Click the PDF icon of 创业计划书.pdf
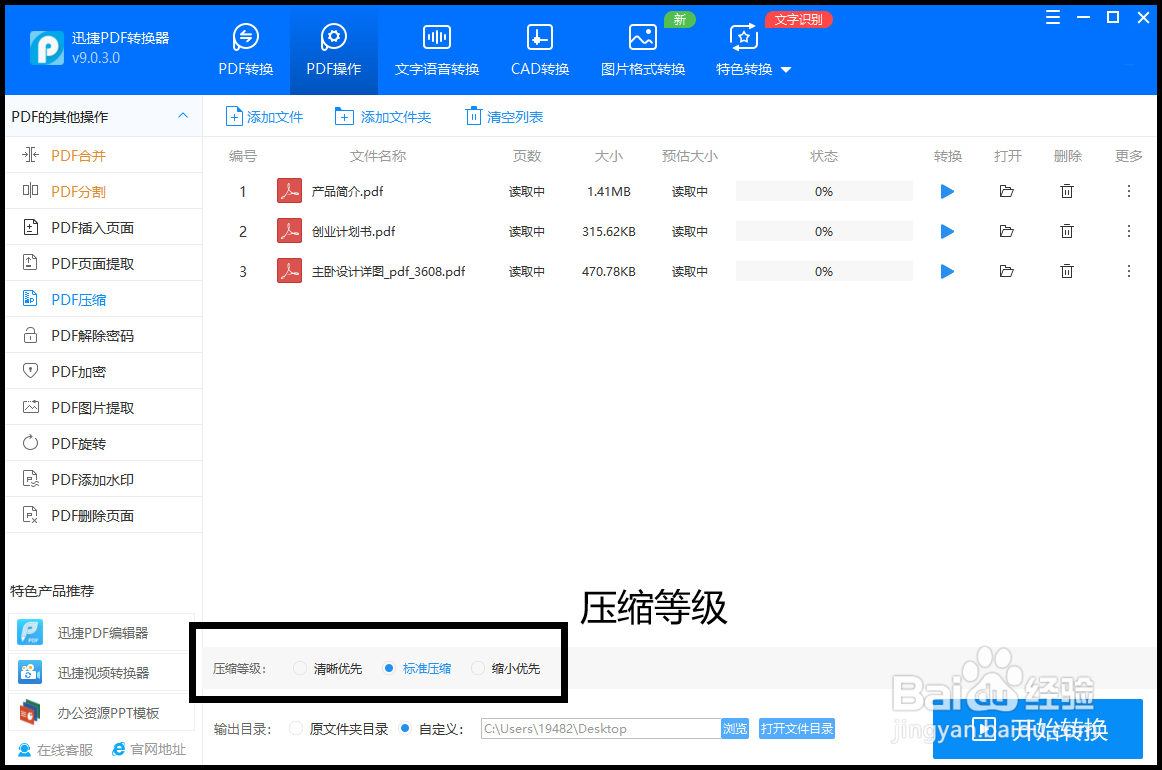This screenshot has width=1162, height=770. (289, 230)
